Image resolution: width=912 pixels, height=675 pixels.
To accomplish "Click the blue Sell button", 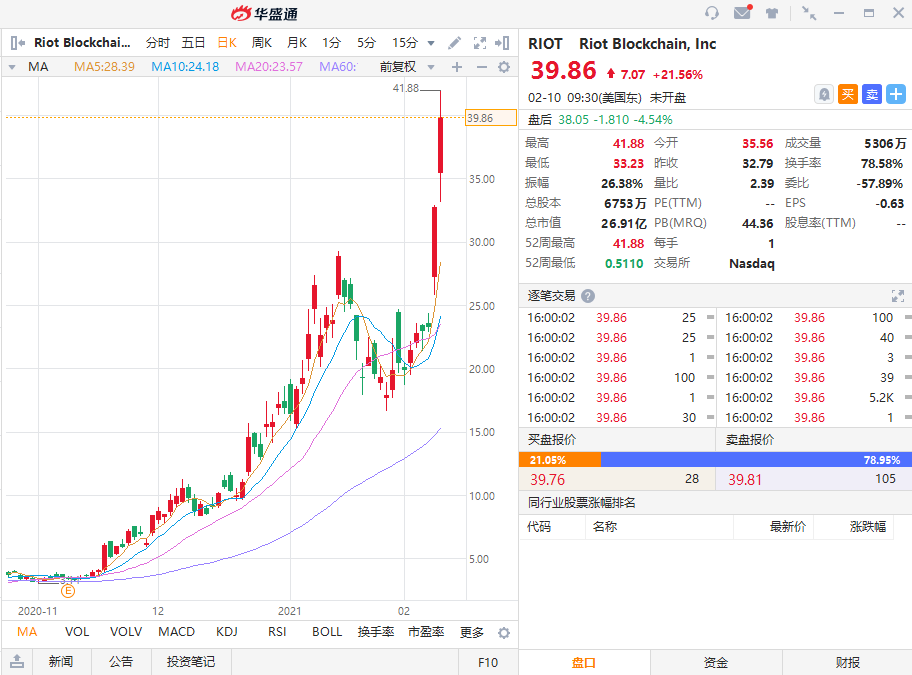I will coord(872,94).
